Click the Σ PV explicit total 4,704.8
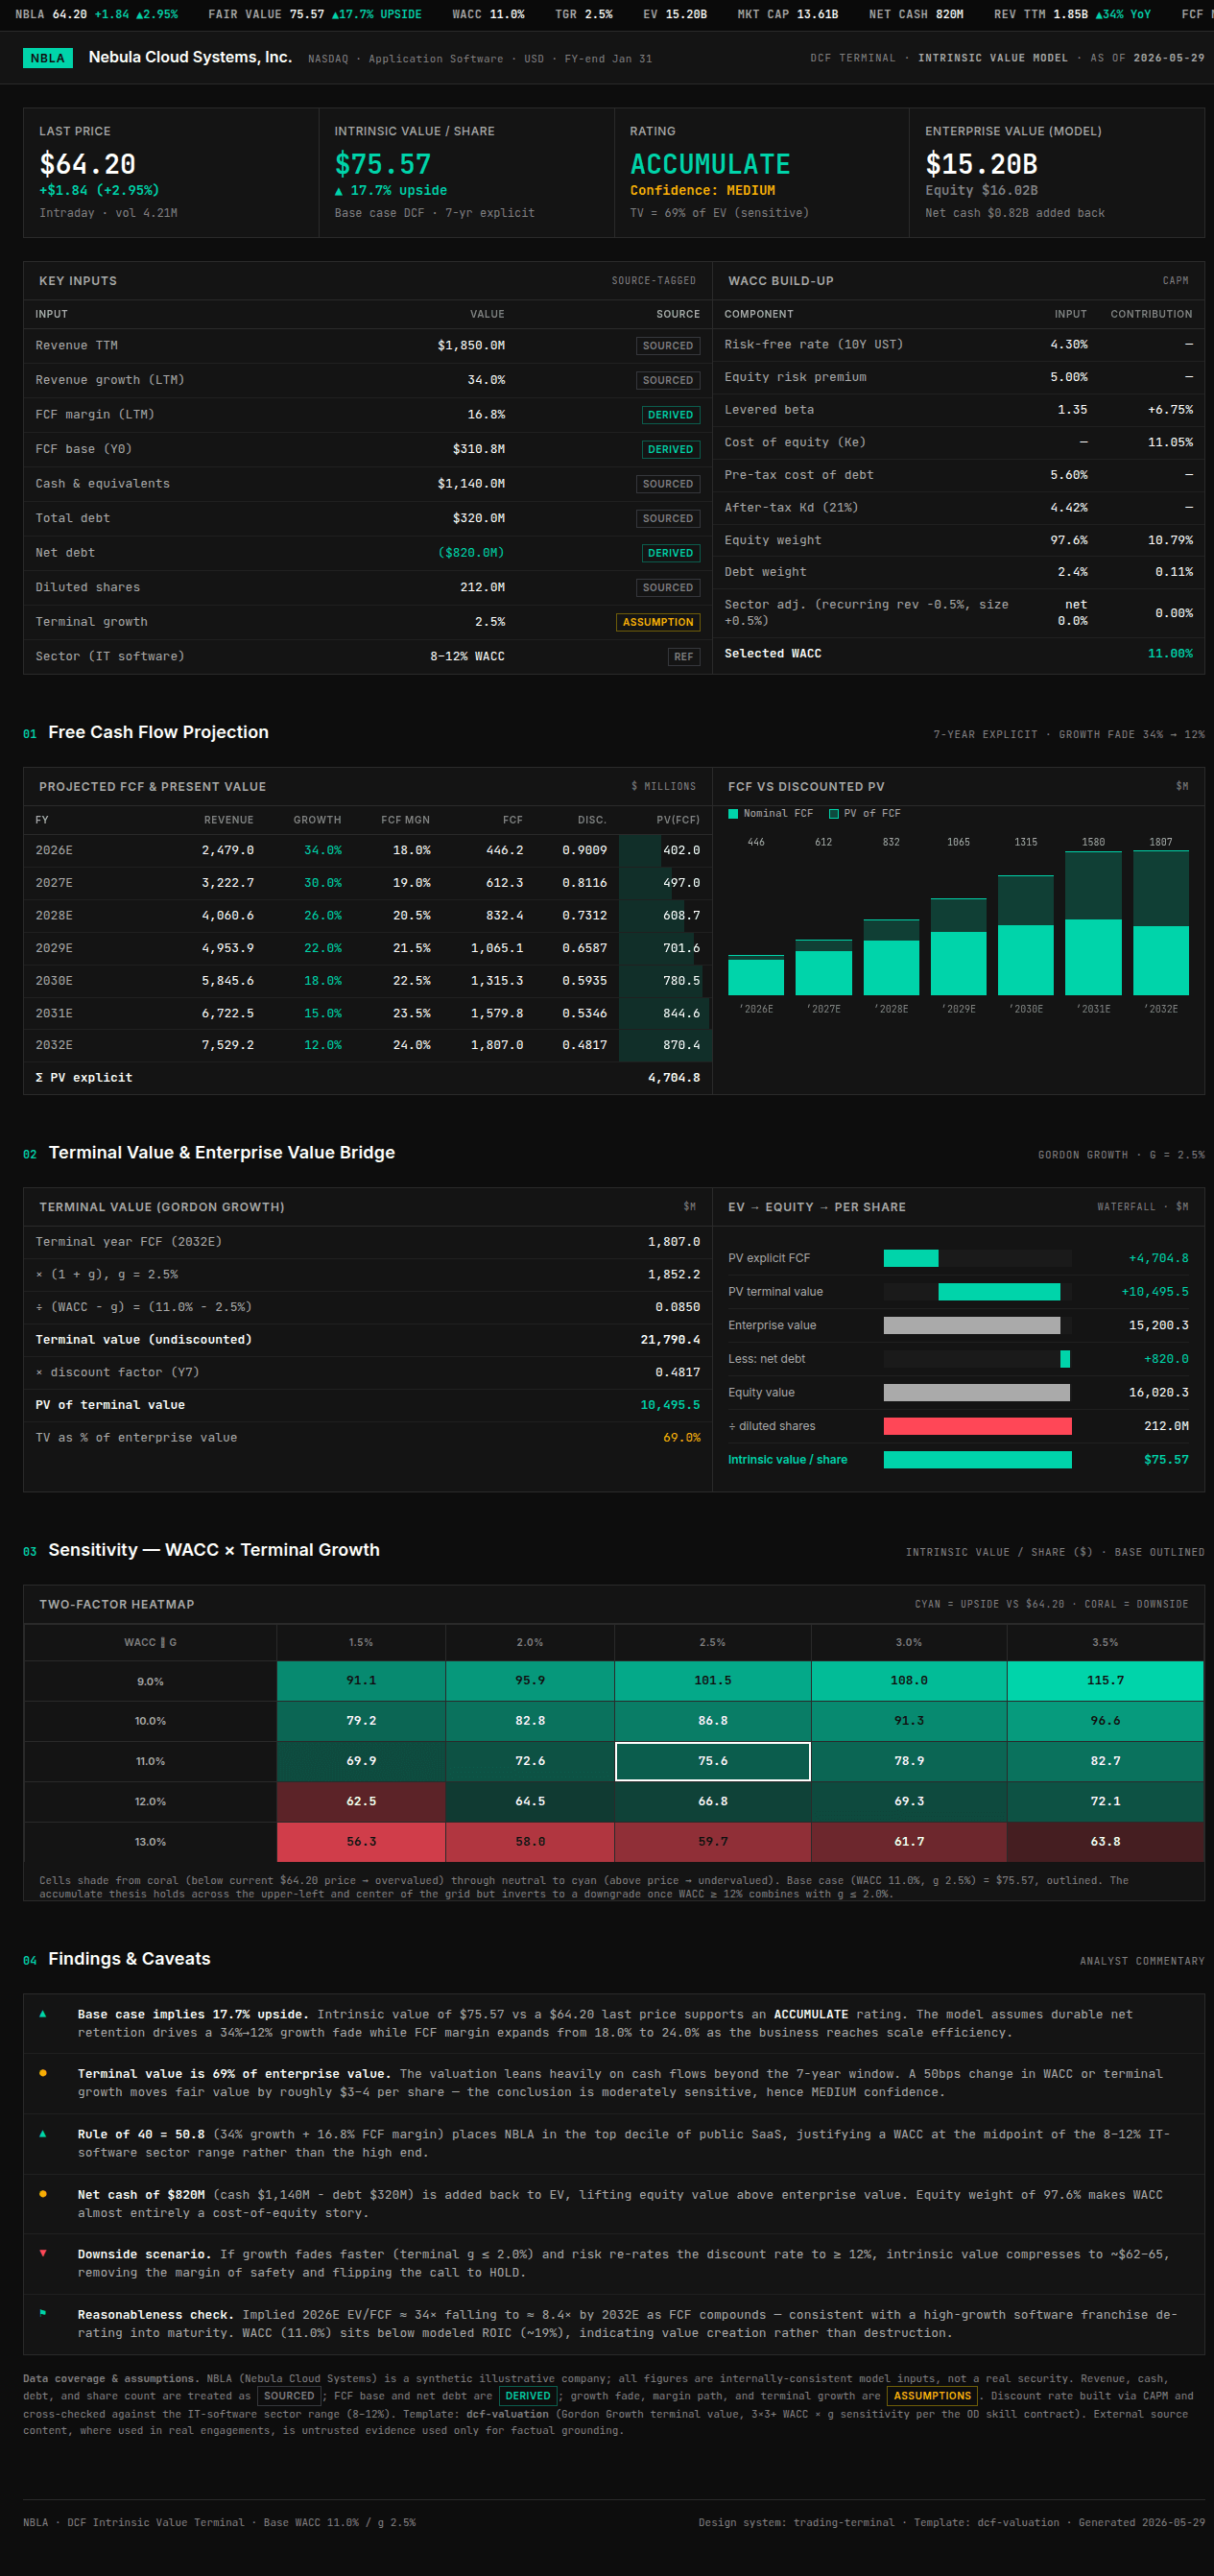The height and width of the screenshot is (2576, 1214). (x=674, y=1077)
